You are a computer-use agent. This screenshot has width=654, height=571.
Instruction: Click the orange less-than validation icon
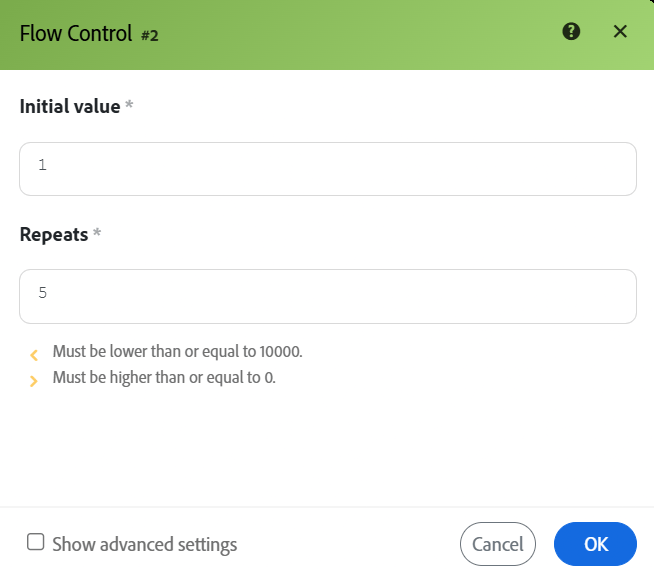pos(34,355)
